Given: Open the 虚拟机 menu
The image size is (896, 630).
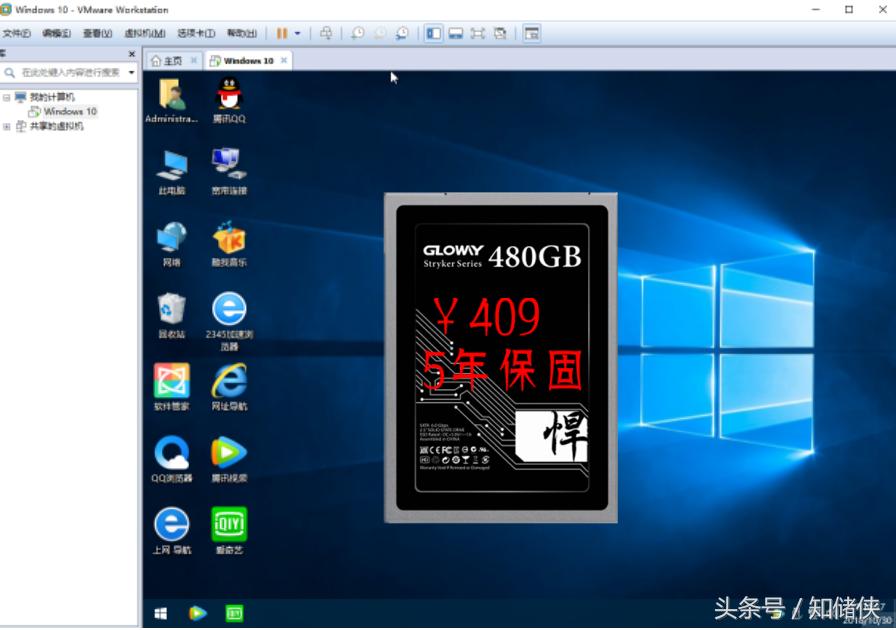Looking at the screenshot, I should [x=145, y=33].
